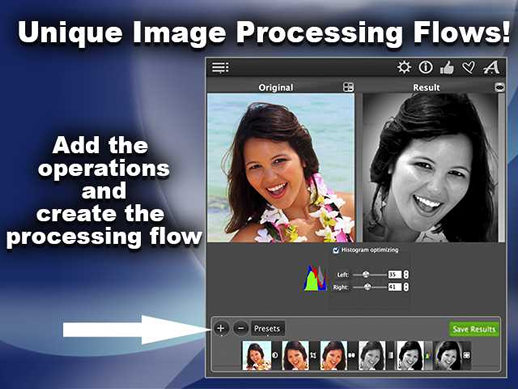
Task: Add an operation with the plus button
Action: tap(220, 329)
